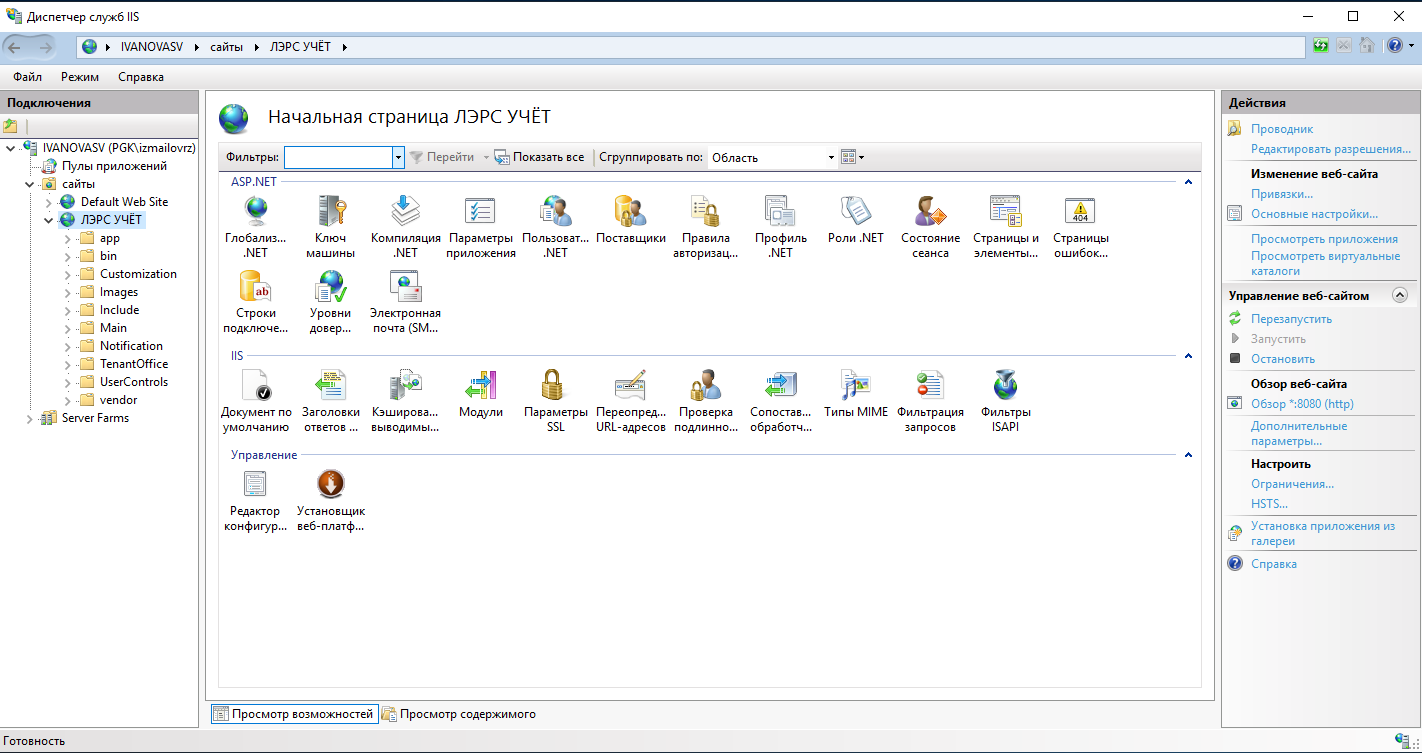Screen dimensions: 1422x753
Task: Expand the Customization folder node
Action: tap(67, 274)
